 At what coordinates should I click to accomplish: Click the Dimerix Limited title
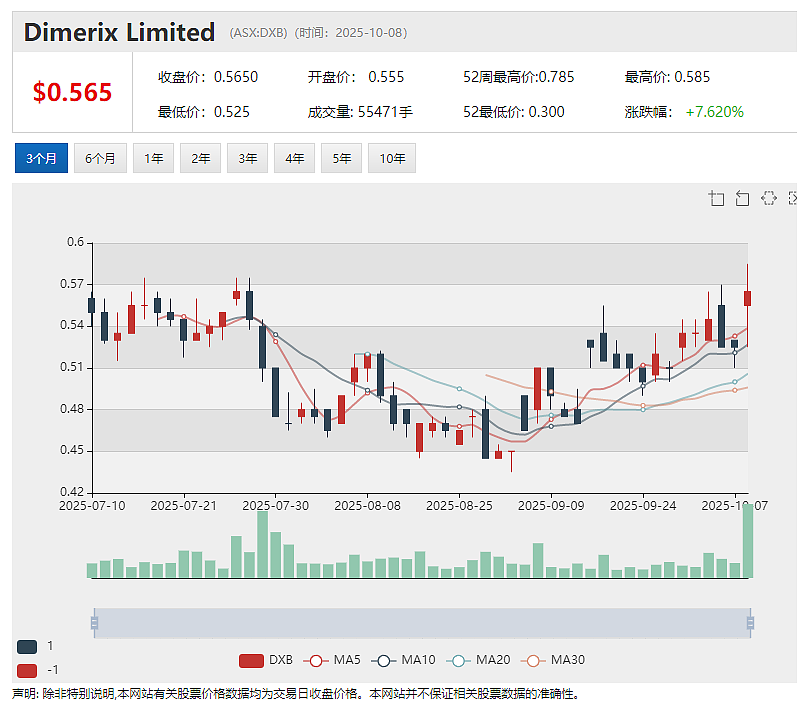119,32
